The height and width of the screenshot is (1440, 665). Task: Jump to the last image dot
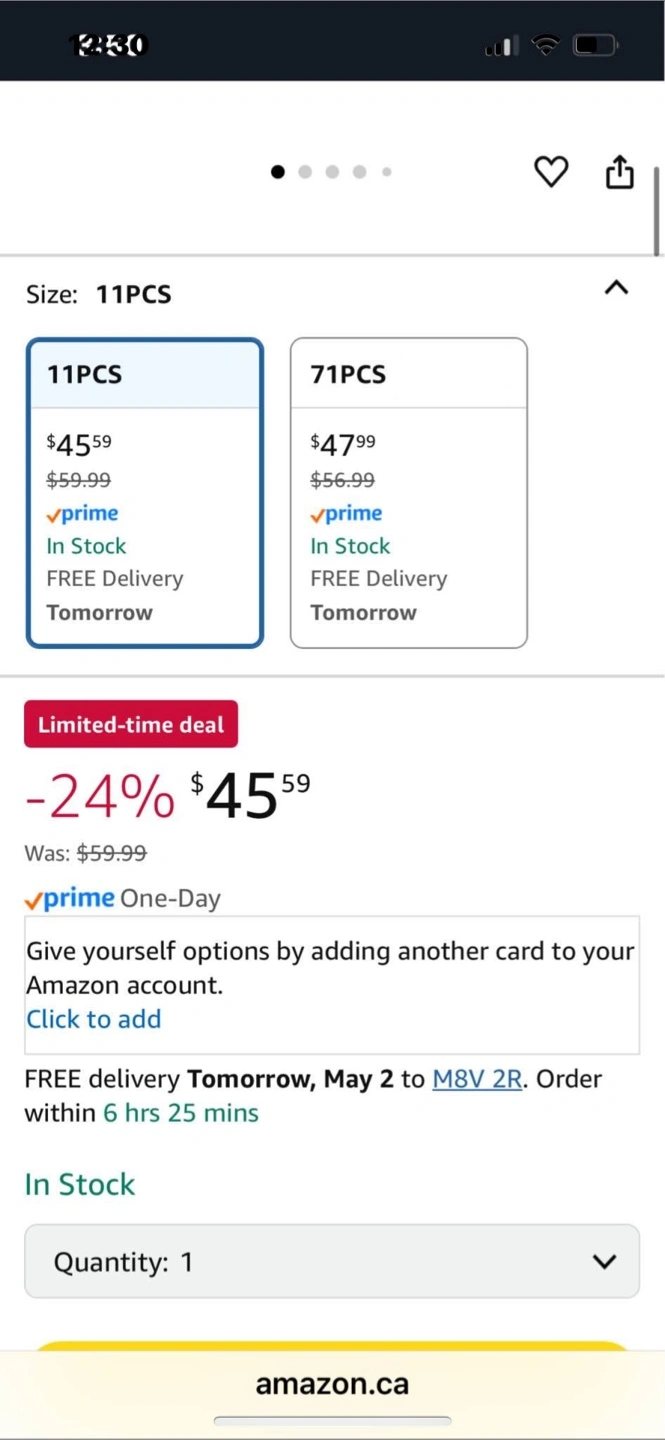pos(387,172)
